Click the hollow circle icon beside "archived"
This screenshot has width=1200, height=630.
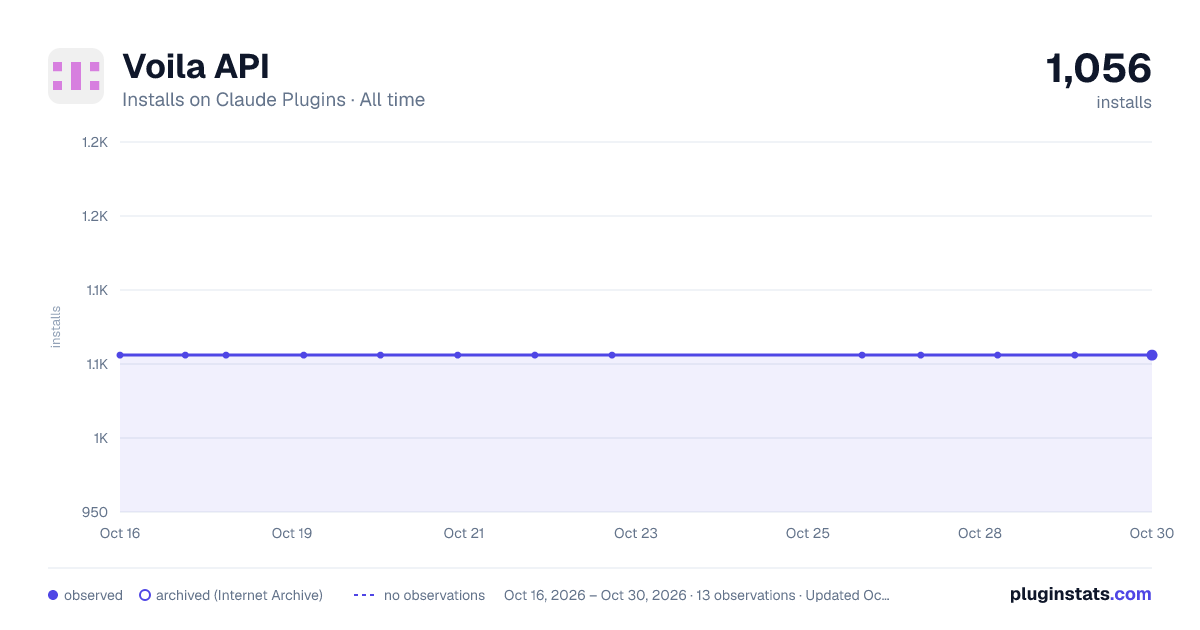click(x=145, y=595)
